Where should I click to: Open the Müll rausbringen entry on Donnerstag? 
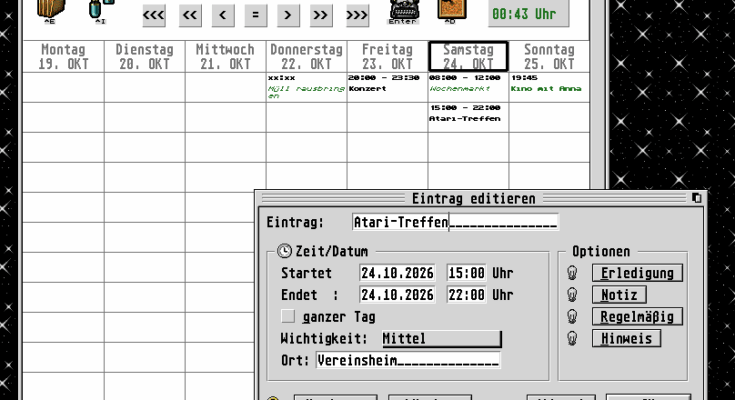click(306, 87)
